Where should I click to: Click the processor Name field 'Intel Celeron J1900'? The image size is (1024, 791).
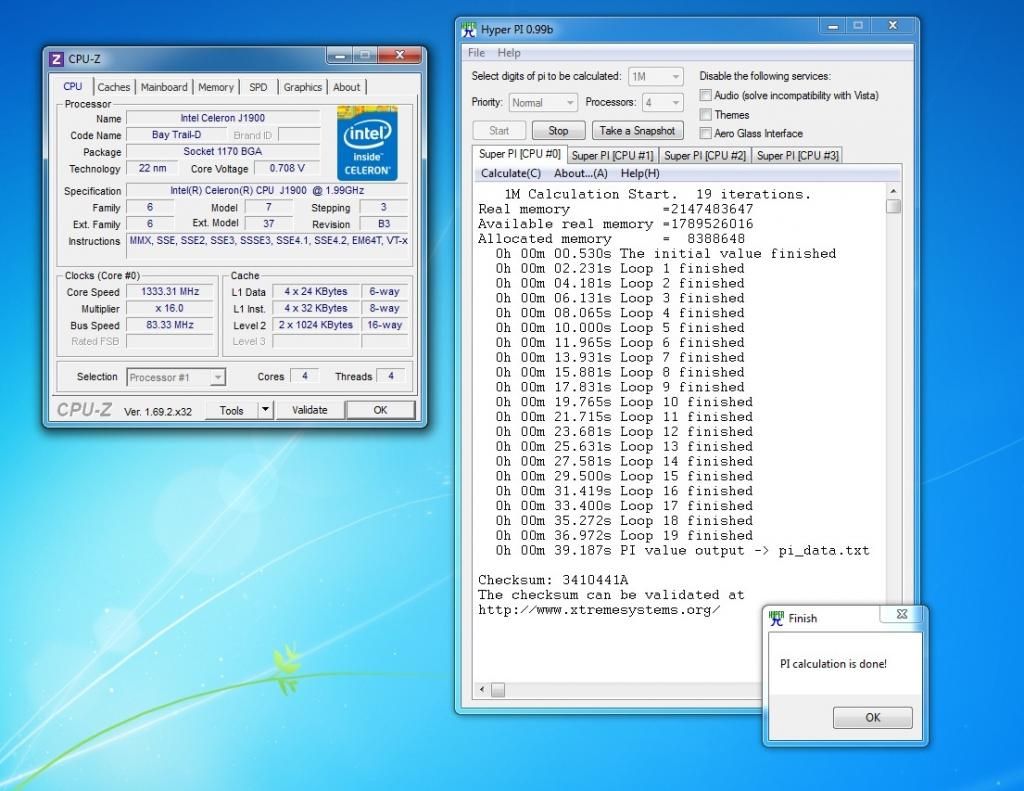point(223,118)
